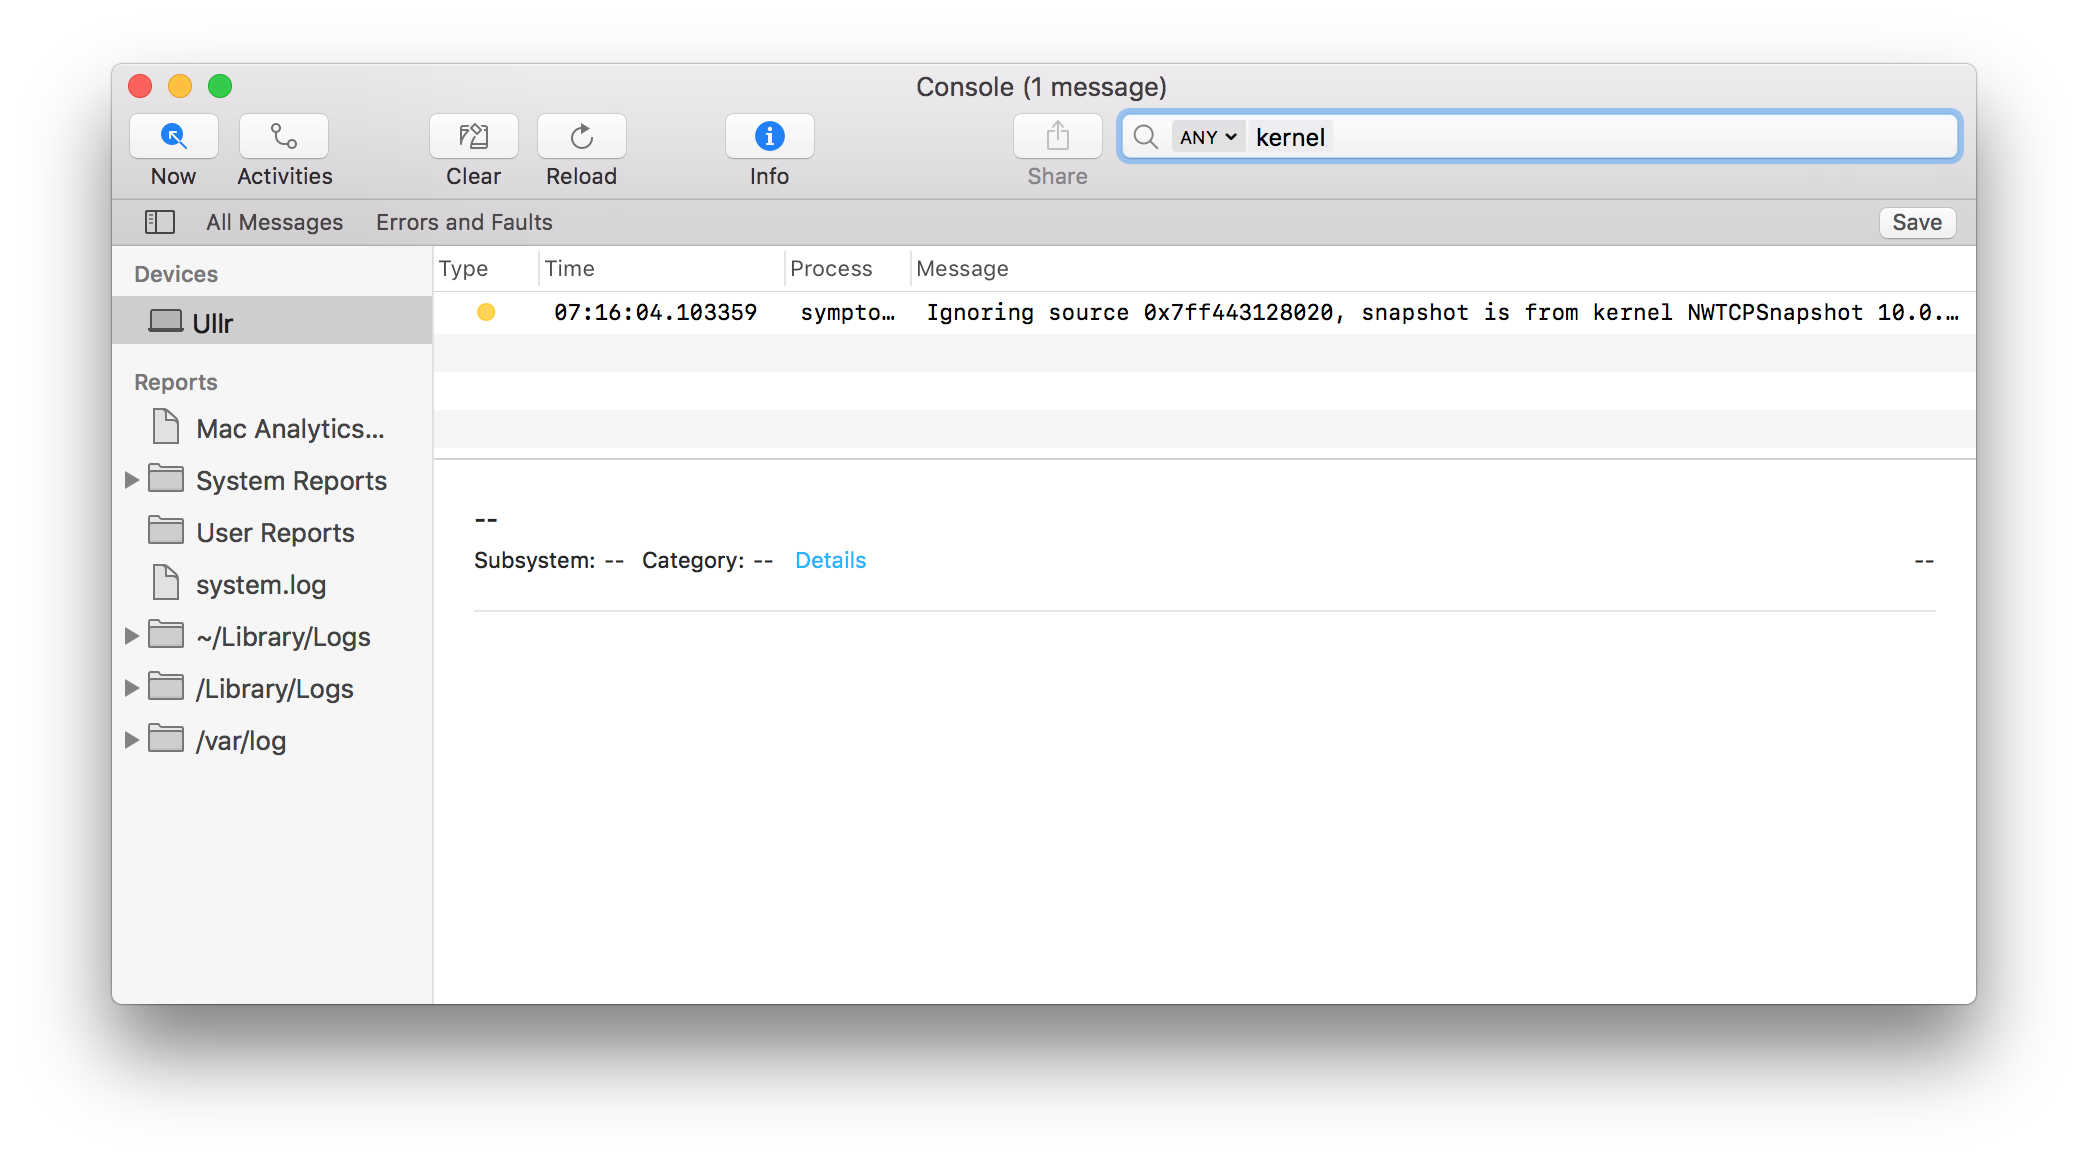Expand the System Reports folder

click(x=132, y=480)
